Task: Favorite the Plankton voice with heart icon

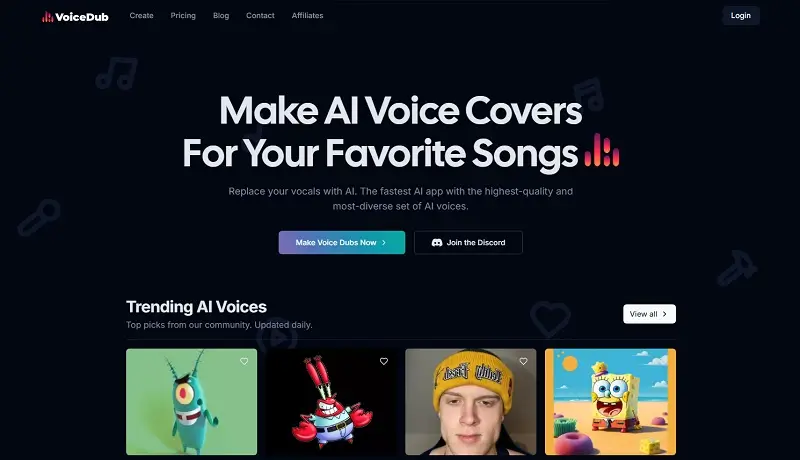Action: pyautogui.click(x=244, y=361)
